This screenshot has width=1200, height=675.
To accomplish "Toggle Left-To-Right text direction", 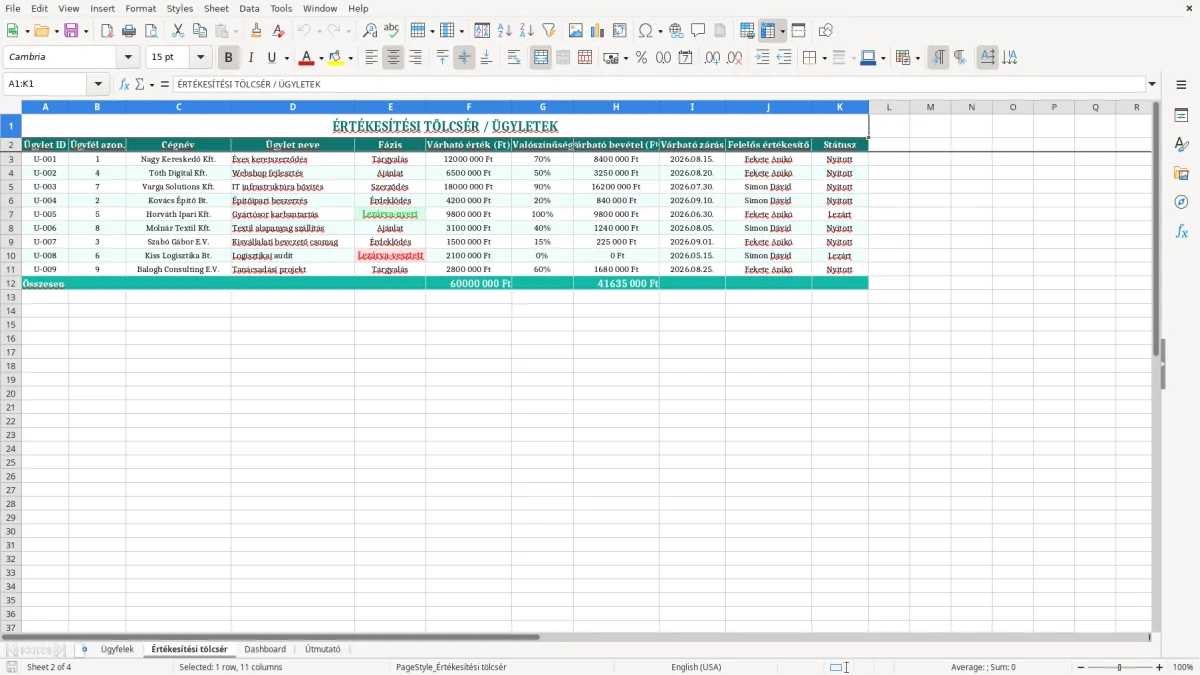I will coord(938,58).
